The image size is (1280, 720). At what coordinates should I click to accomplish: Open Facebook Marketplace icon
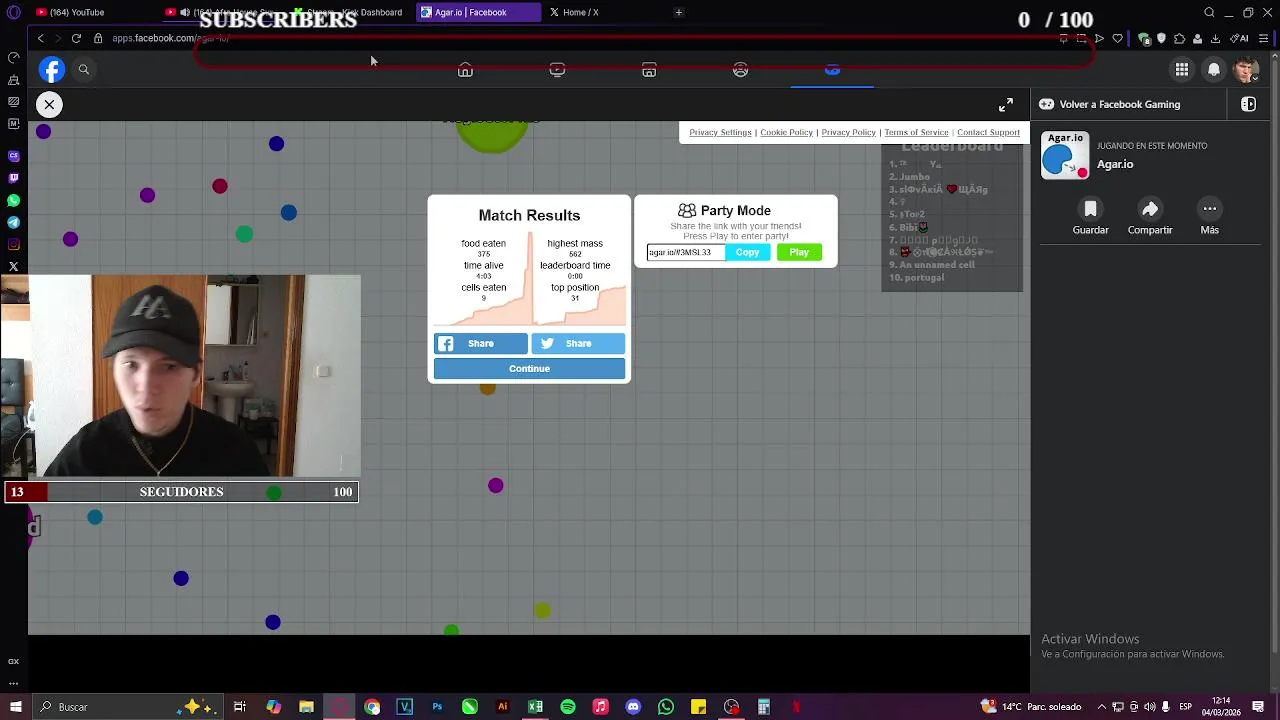(649, 70)
